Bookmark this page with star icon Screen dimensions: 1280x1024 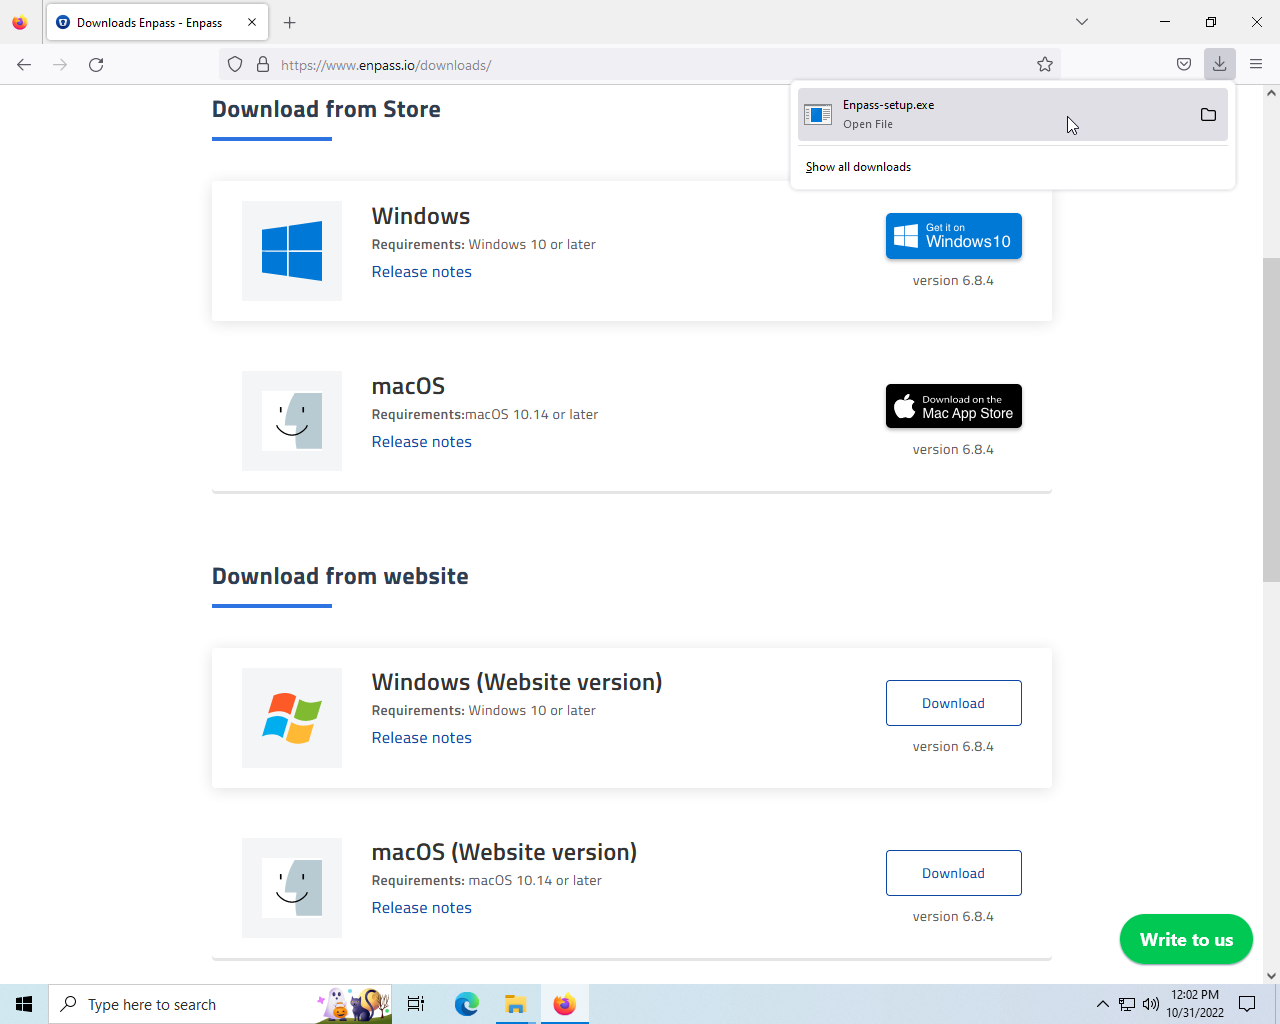(x=1045, y=65)
